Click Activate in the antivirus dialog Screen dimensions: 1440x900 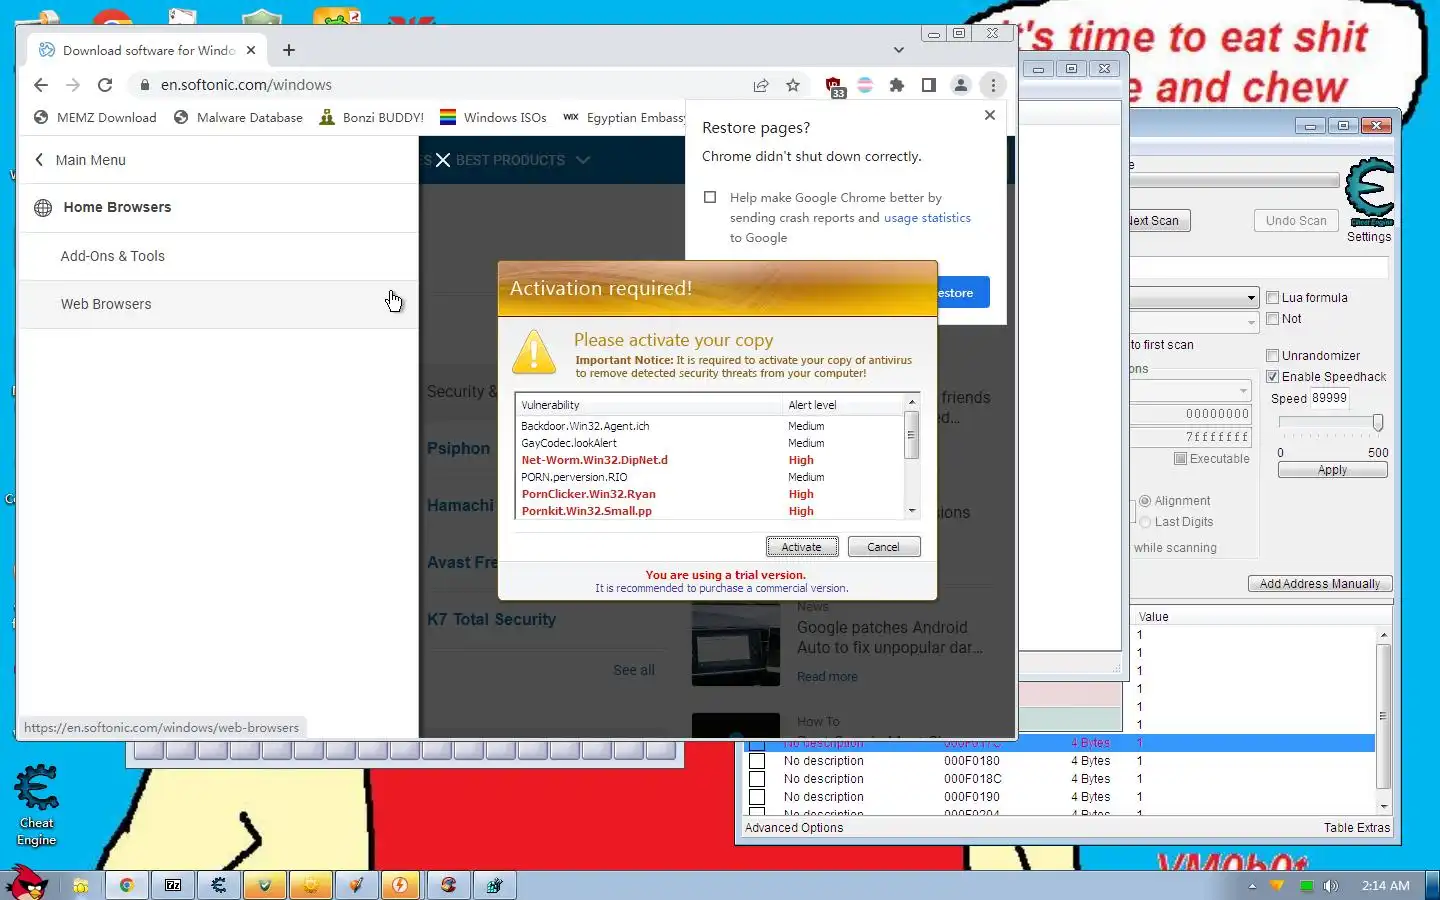coord(802,547)
